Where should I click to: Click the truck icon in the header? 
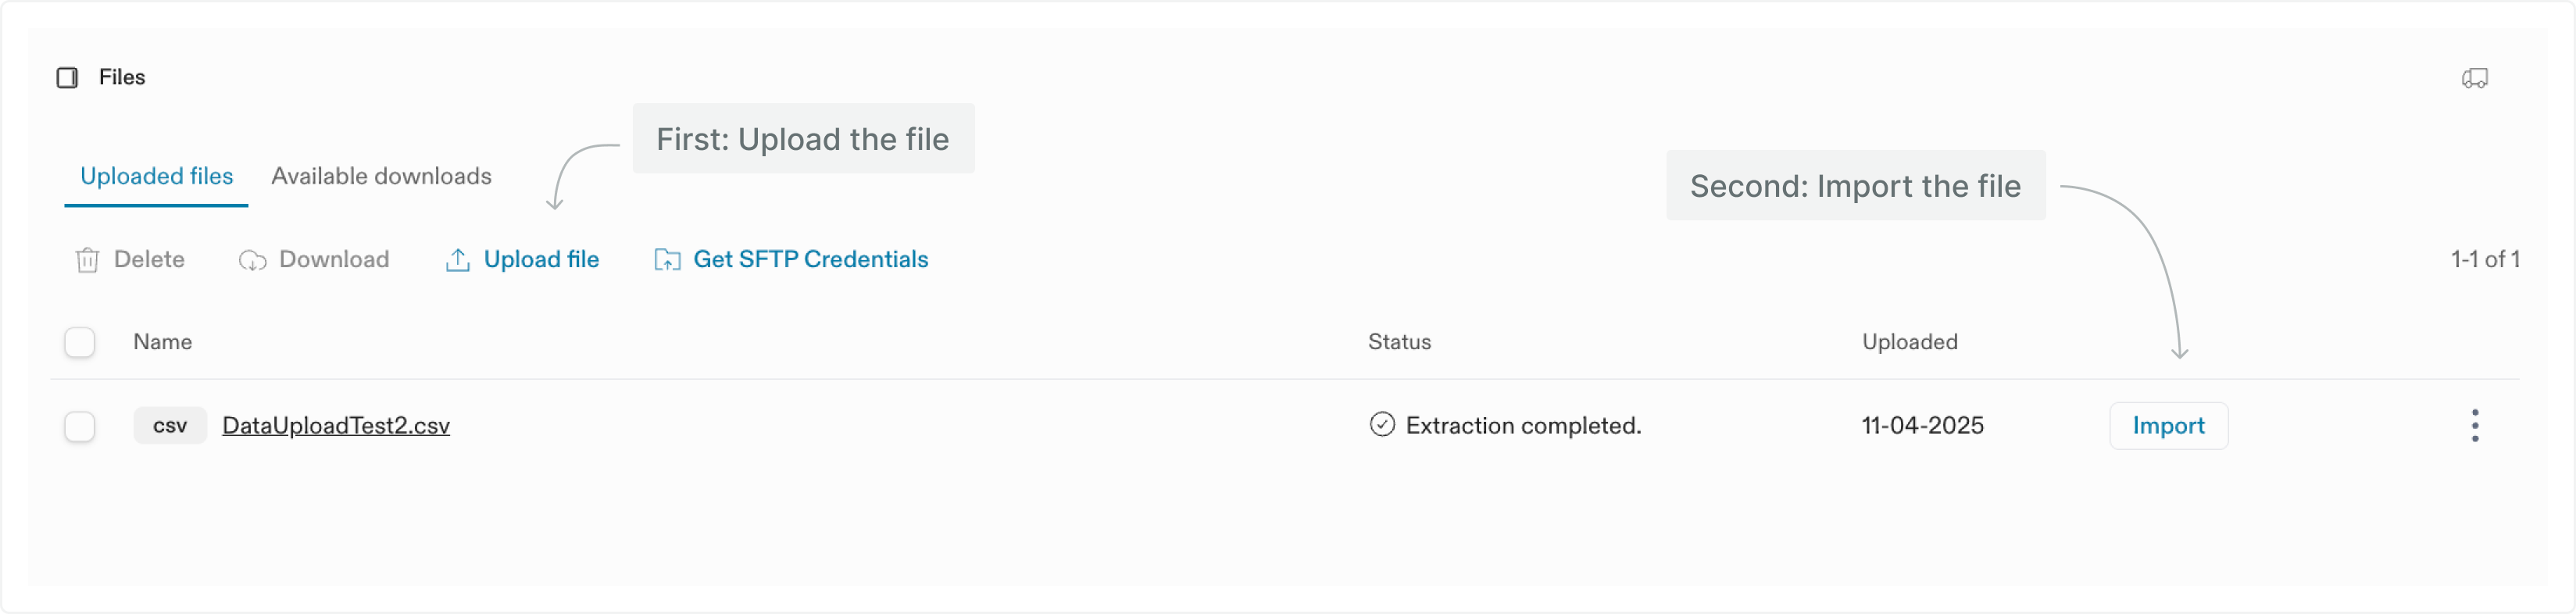click(x=2474, y=78)
